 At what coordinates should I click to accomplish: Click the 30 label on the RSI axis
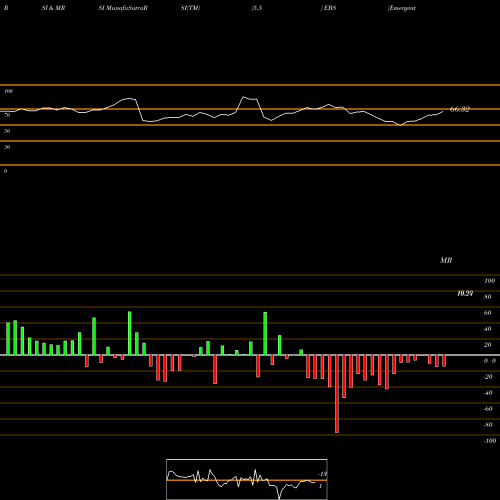click(x=7, y=147)
